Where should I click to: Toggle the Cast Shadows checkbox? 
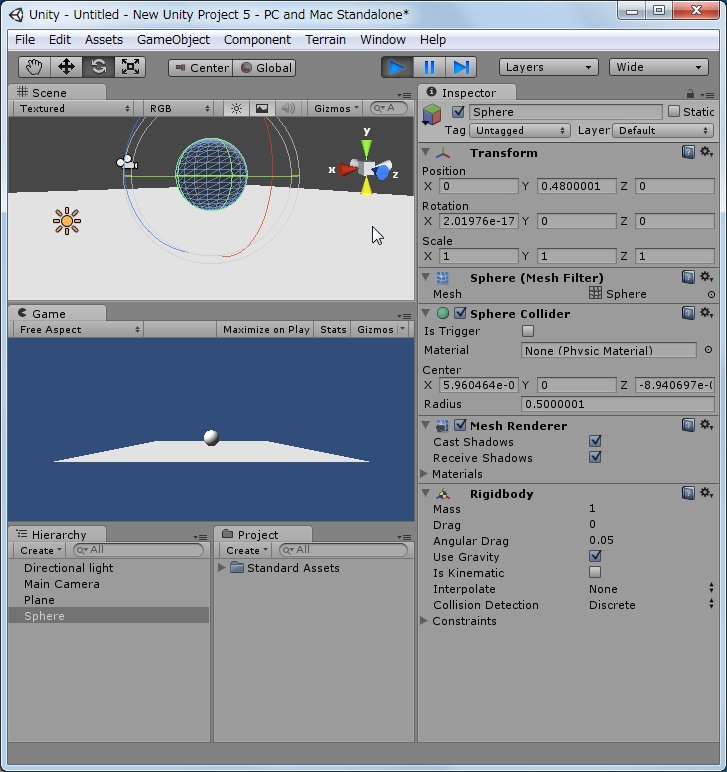595,441
